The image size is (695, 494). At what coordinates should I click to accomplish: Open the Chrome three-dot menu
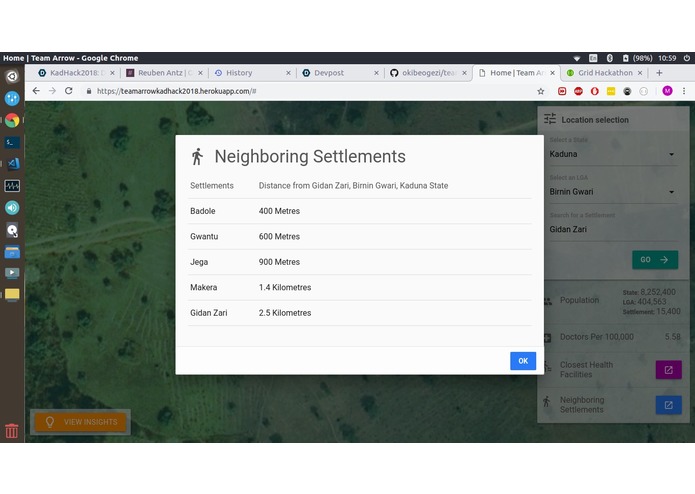coord(684,91)
